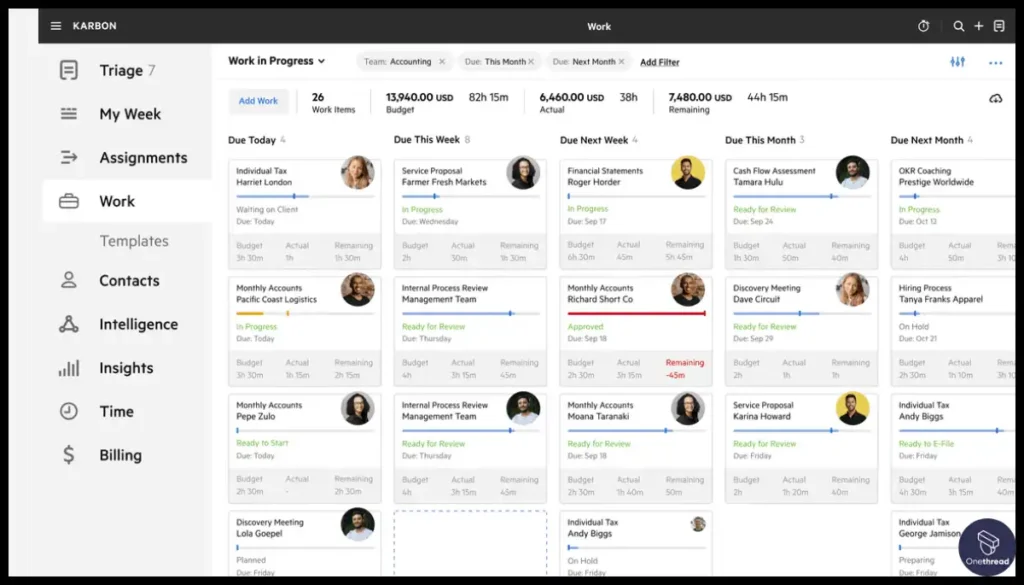Click Roger Horder card avatar
The width and height of the screenshot is (1024, 585).
pos(688,172)
